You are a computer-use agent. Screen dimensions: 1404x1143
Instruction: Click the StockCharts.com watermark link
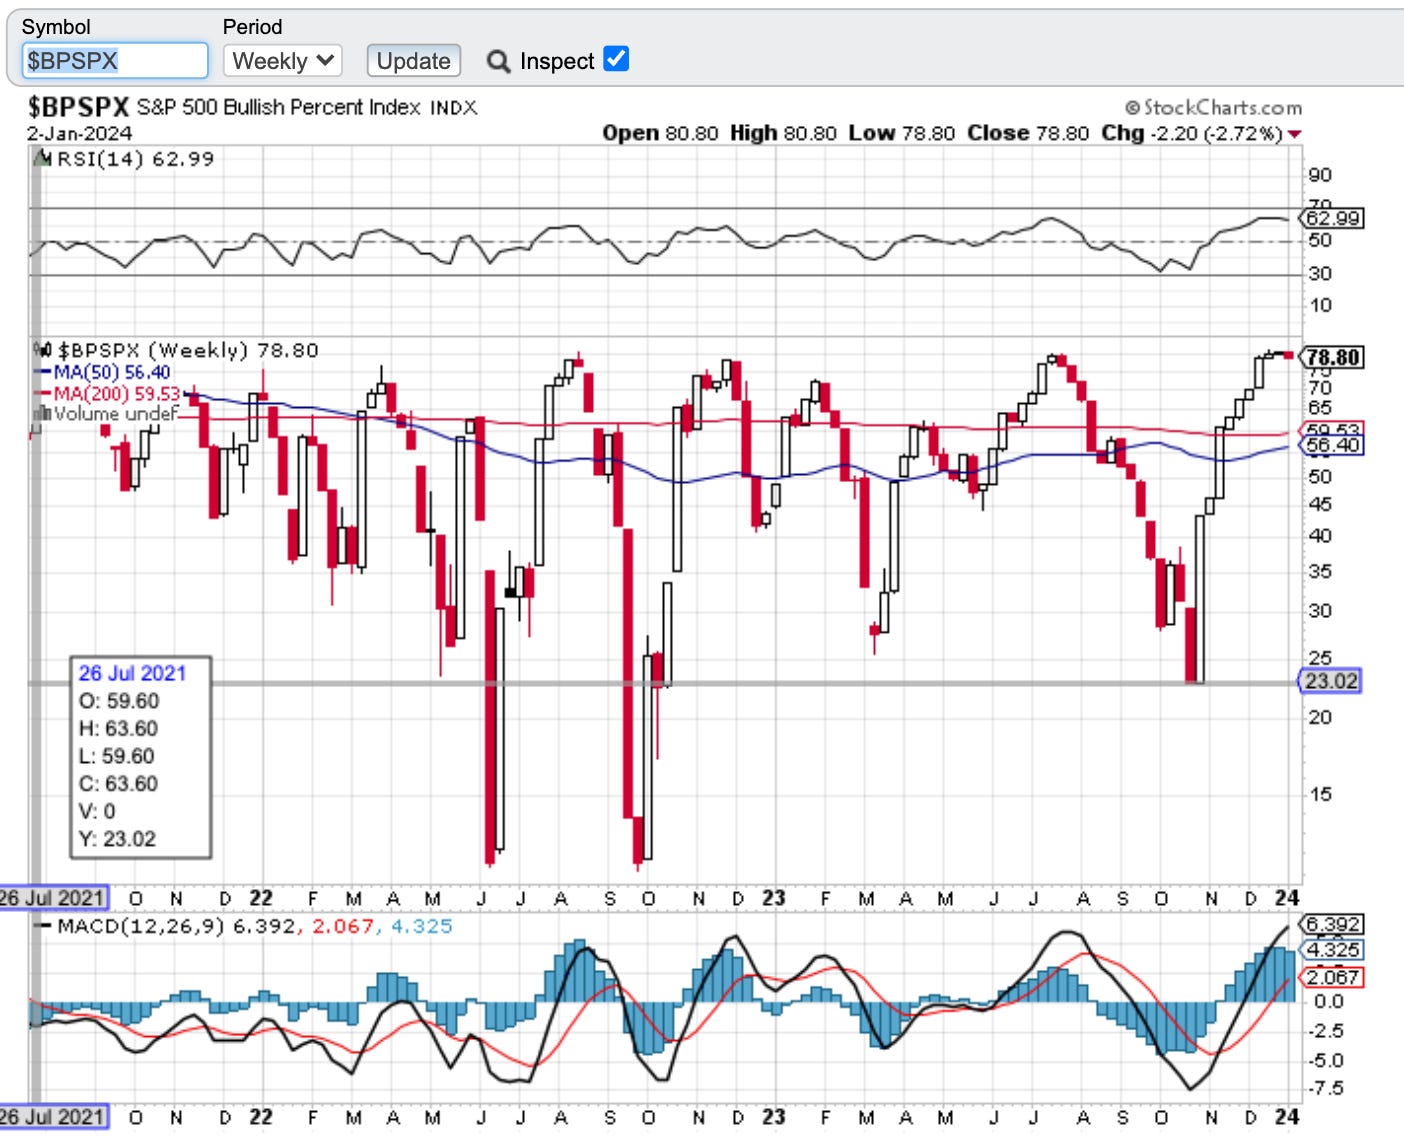(x=1214, y=107)
